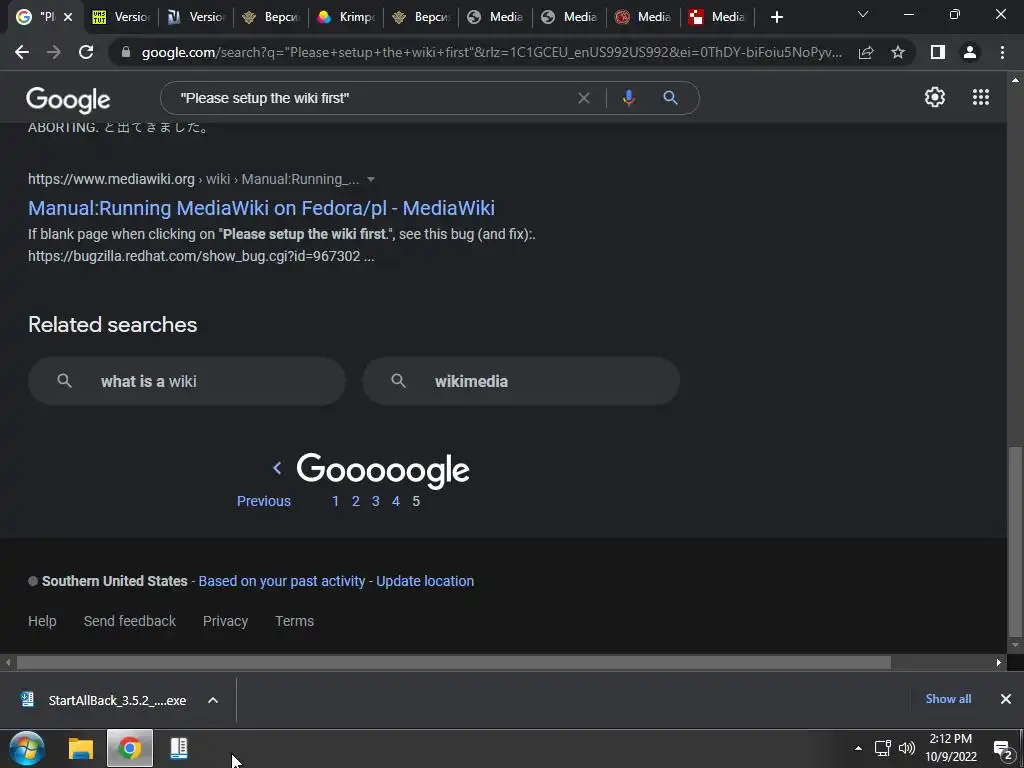The image size is (1024, 768).
Task: Expand the mediawiki.org result options arrow
Action: click(371, 180)
